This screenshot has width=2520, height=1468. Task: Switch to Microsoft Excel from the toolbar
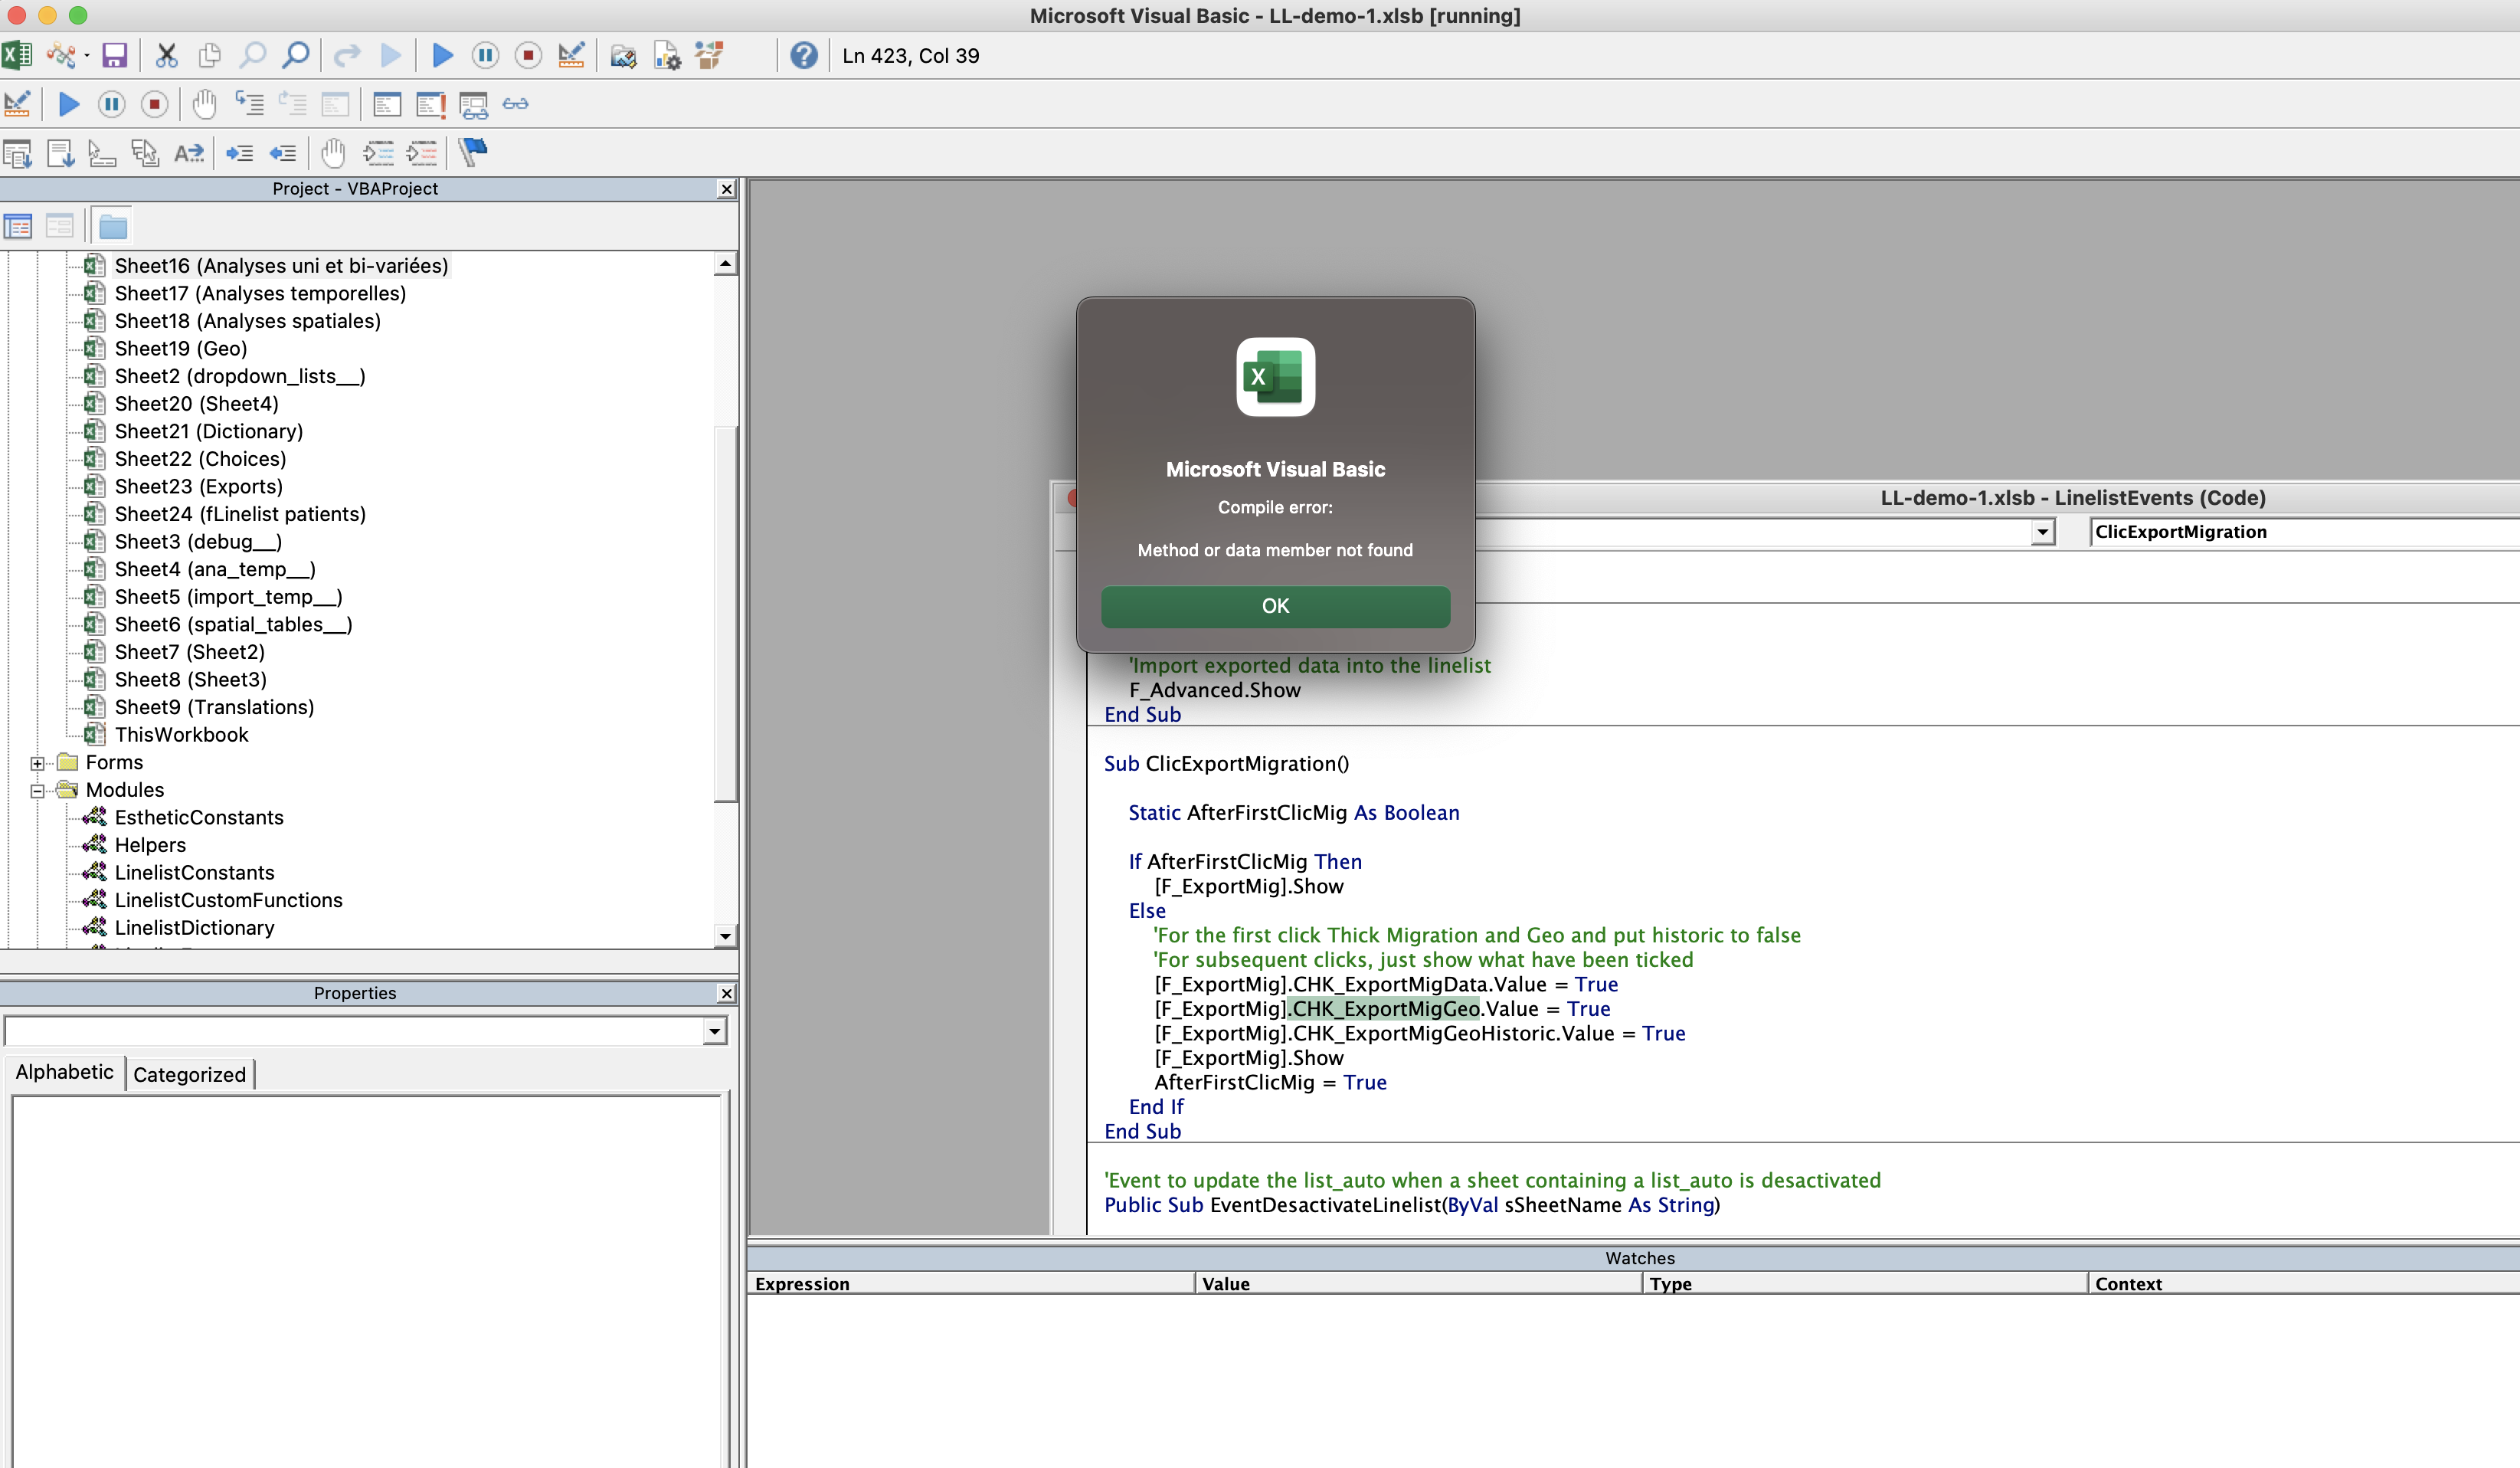click(x=16, y=56)
